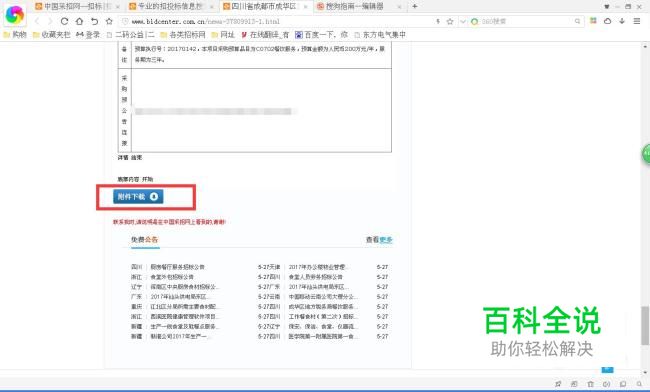Click the magnifier icon in search box
This screenshot has width=650, height=392.
pos(577,21)
